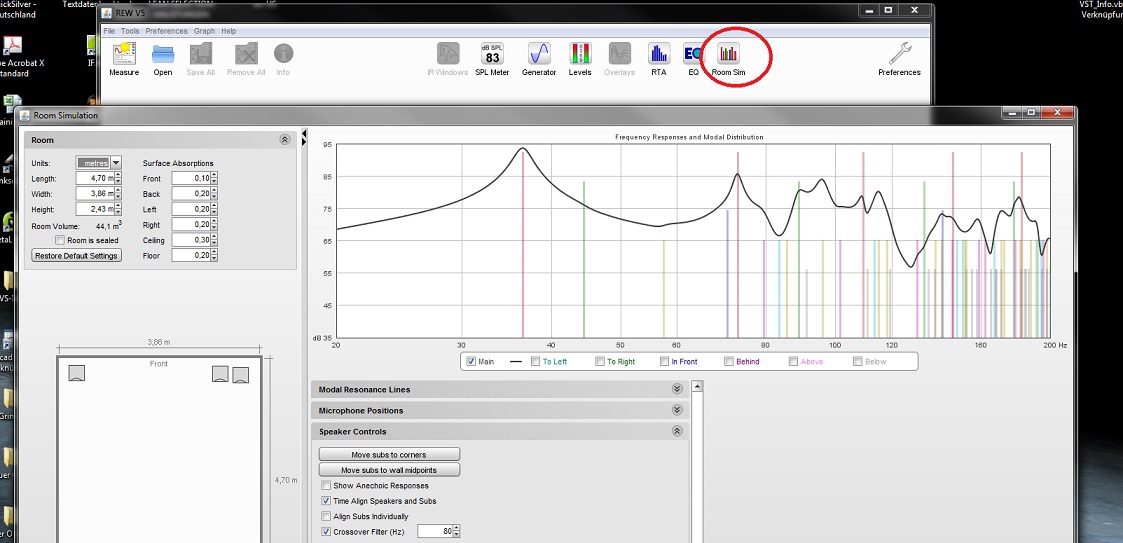1123x543 pixels.
Task: Open the Preferences wrench icon
Action: [x=899, y=56]
